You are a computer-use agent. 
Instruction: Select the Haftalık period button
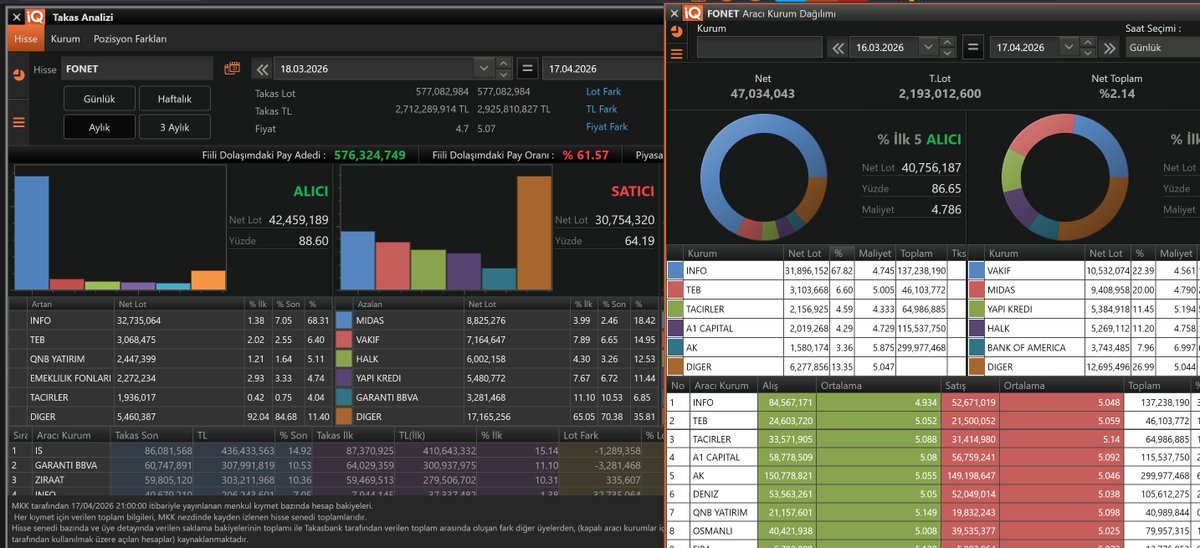tap(174, 99)
